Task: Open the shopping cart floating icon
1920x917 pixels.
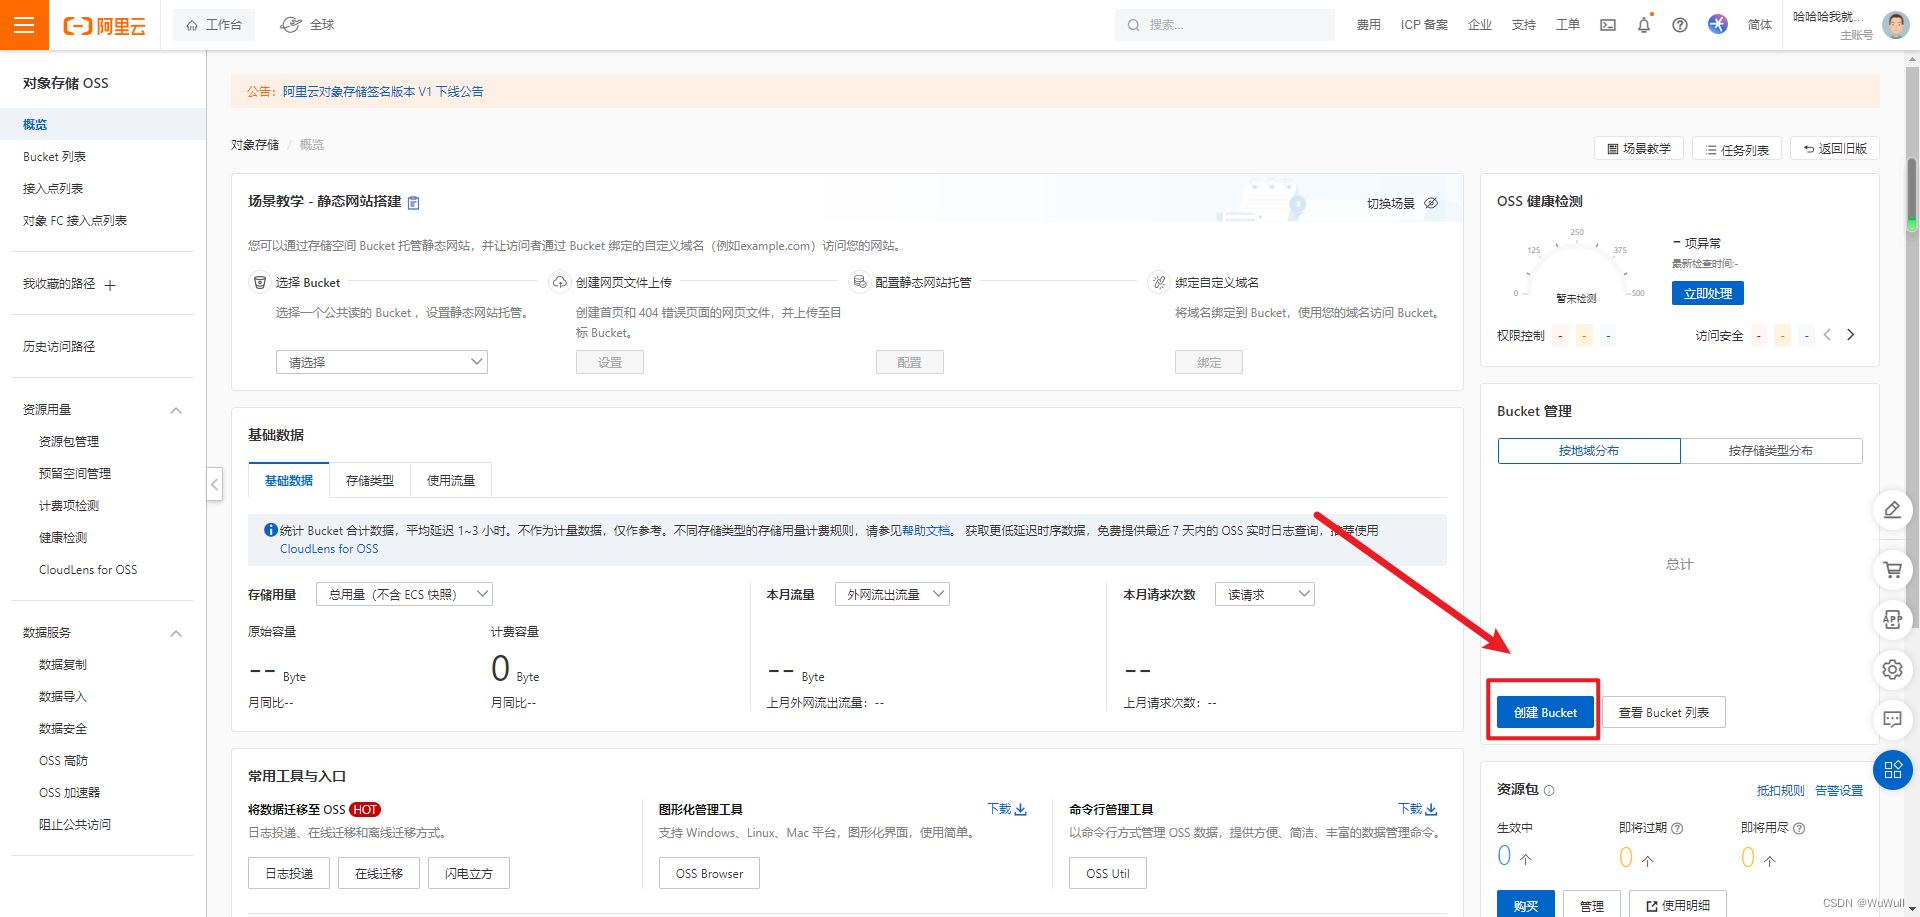Action: click(1892, 570)
